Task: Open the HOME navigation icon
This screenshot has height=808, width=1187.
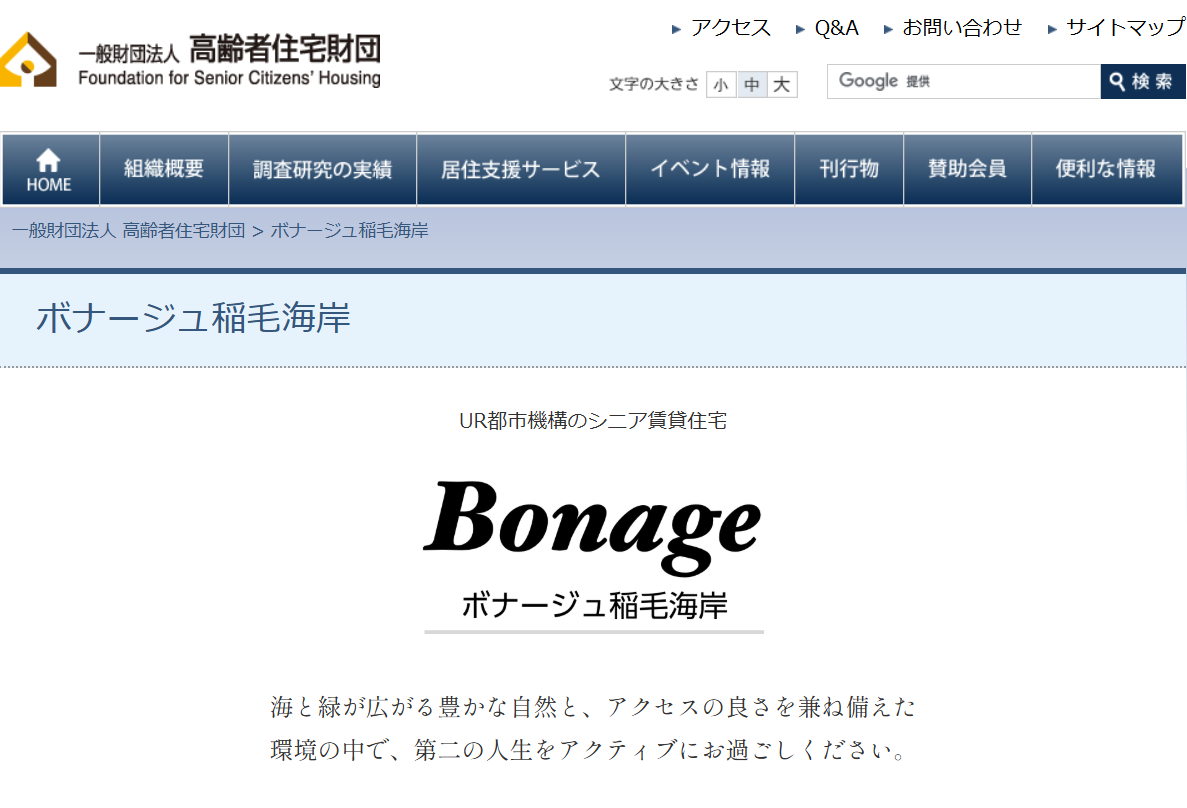Action: [x=49, y=170]
